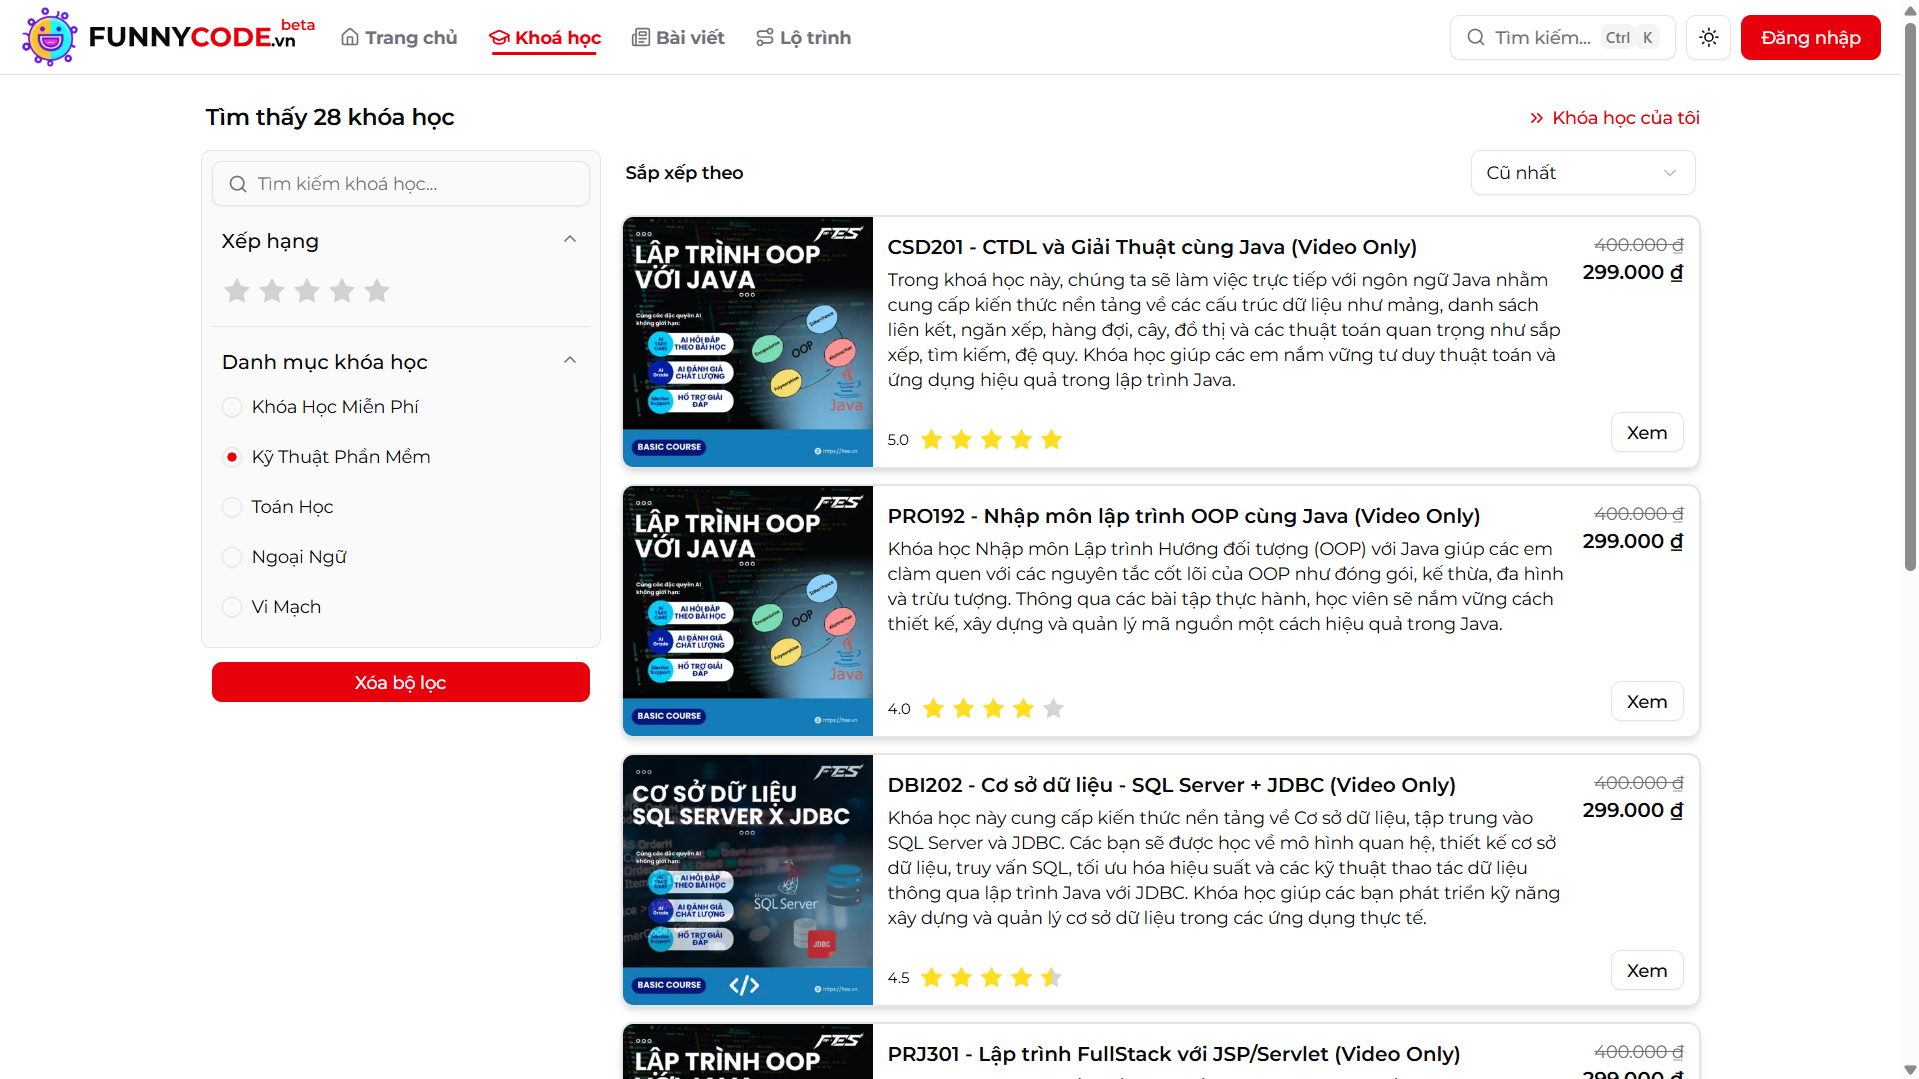The height and width of the screenshot is (1079, 1919).
Task: Click the 299.000 đ price of PRO192
Action: point(1633,541)
